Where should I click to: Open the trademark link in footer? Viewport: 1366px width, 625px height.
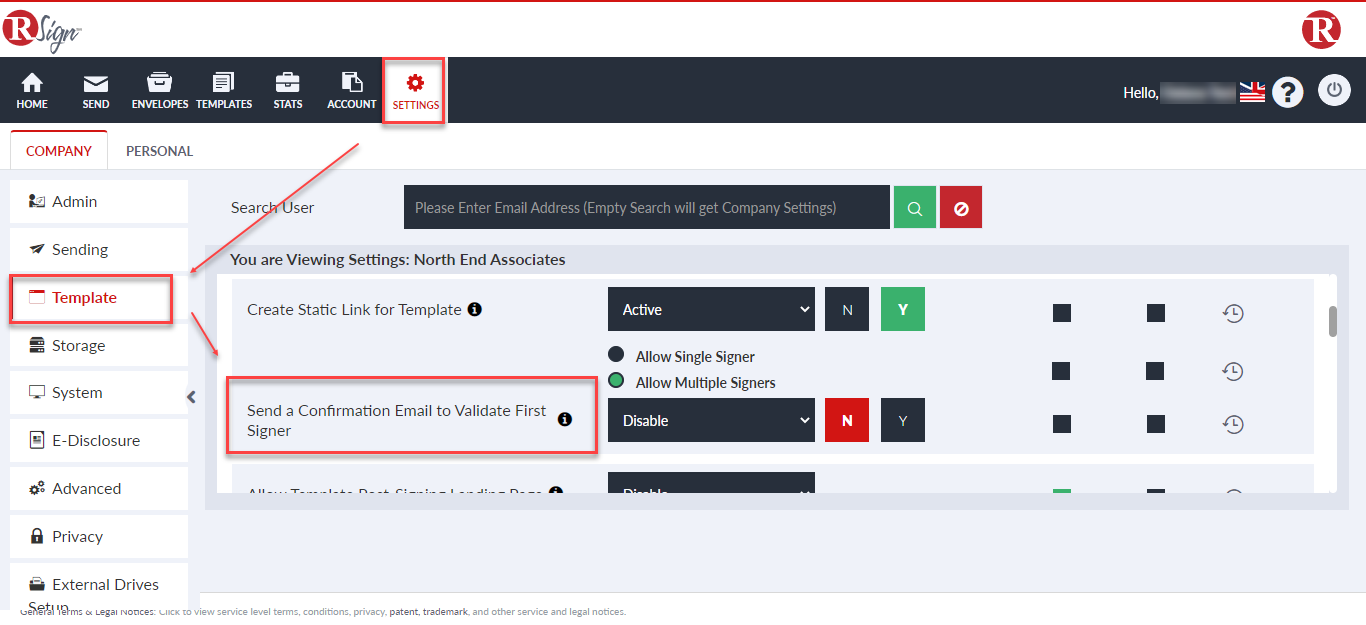click(444, 611)
